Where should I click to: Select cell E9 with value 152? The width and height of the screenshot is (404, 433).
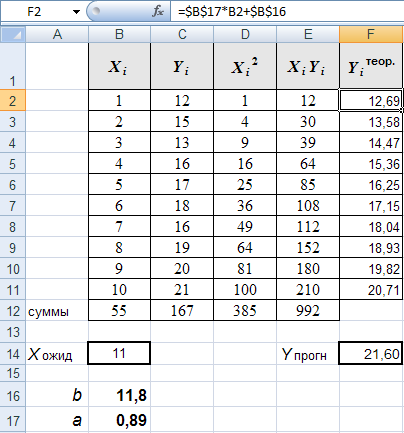click(x=308, y=248)
